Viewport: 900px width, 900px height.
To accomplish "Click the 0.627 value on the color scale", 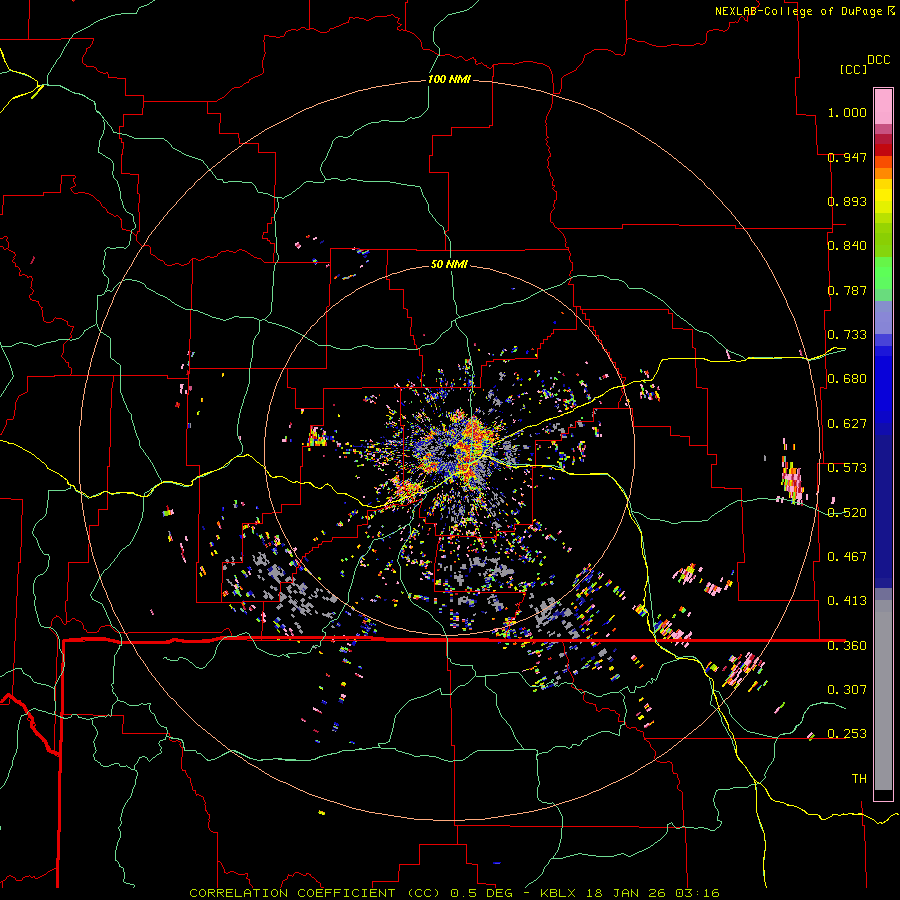I will point(847,424).
